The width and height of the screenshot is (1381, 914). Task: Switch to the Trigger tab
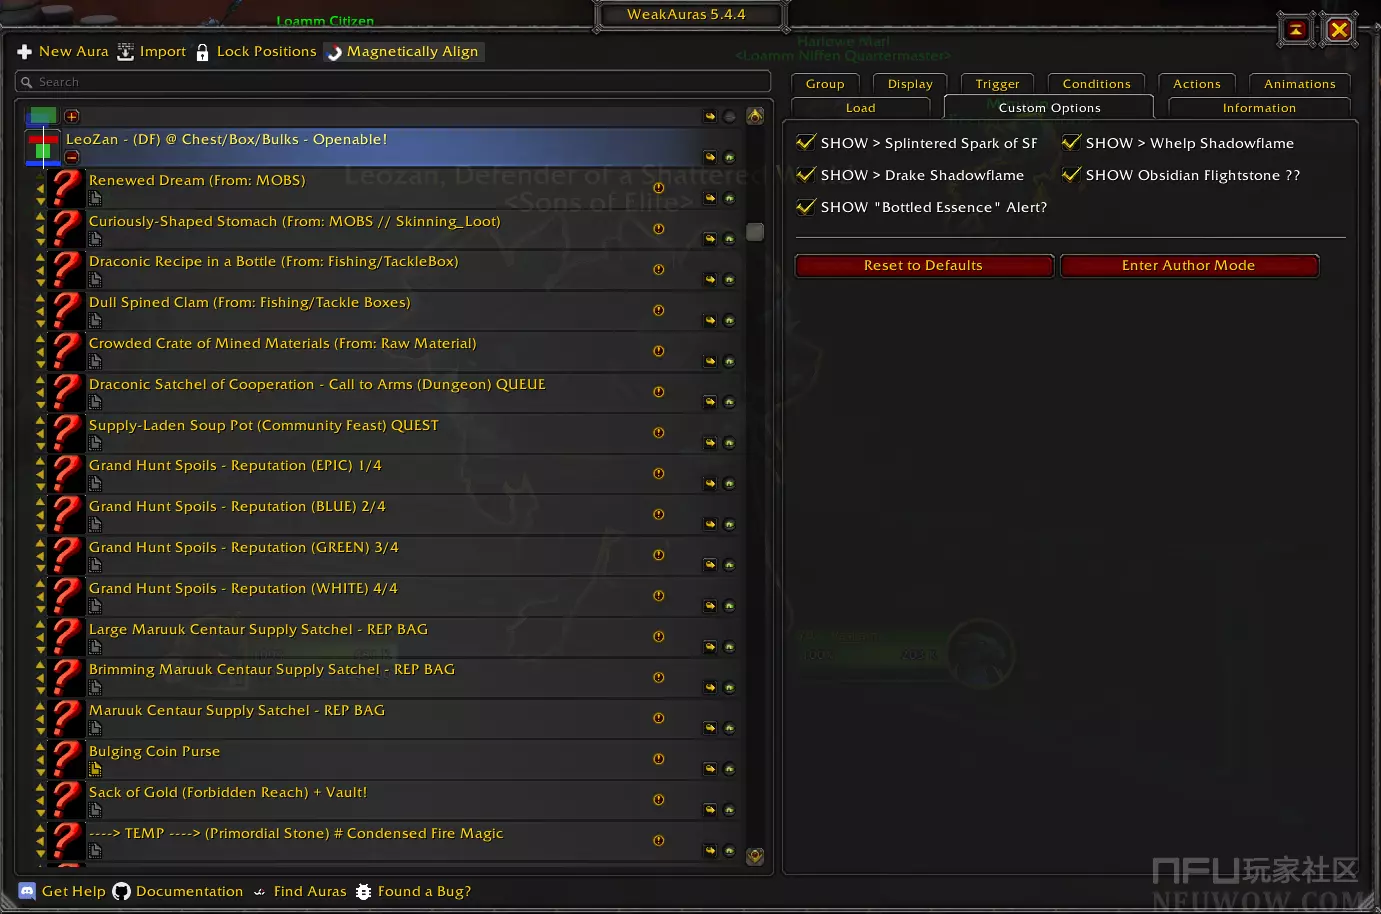[x=997, y=84]
